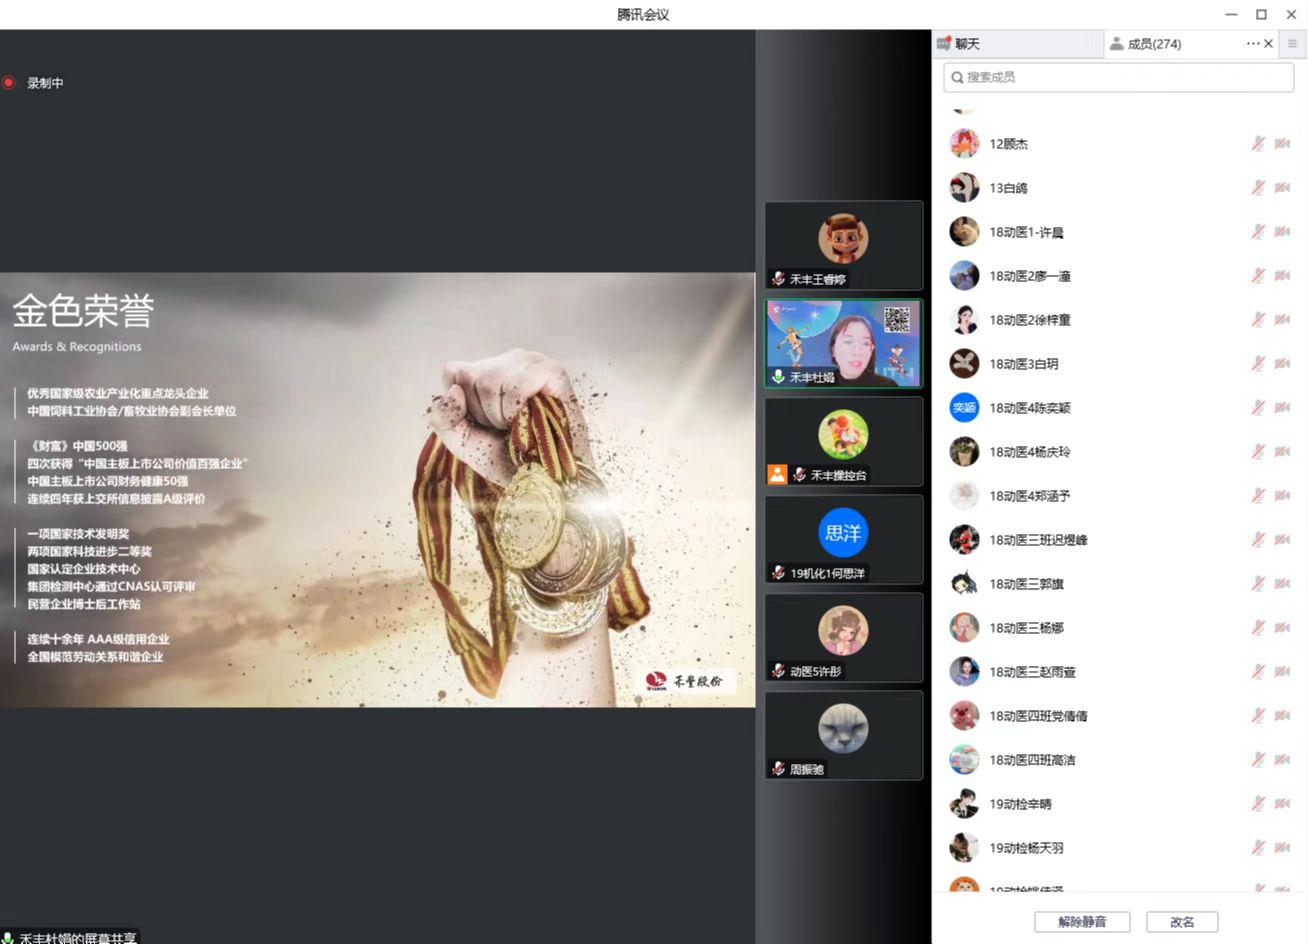The width and height of the screenshot is (1308, 944).
Task: Click the host badge icon on 禾丰操控台 tile
Action: coord(777,474)
